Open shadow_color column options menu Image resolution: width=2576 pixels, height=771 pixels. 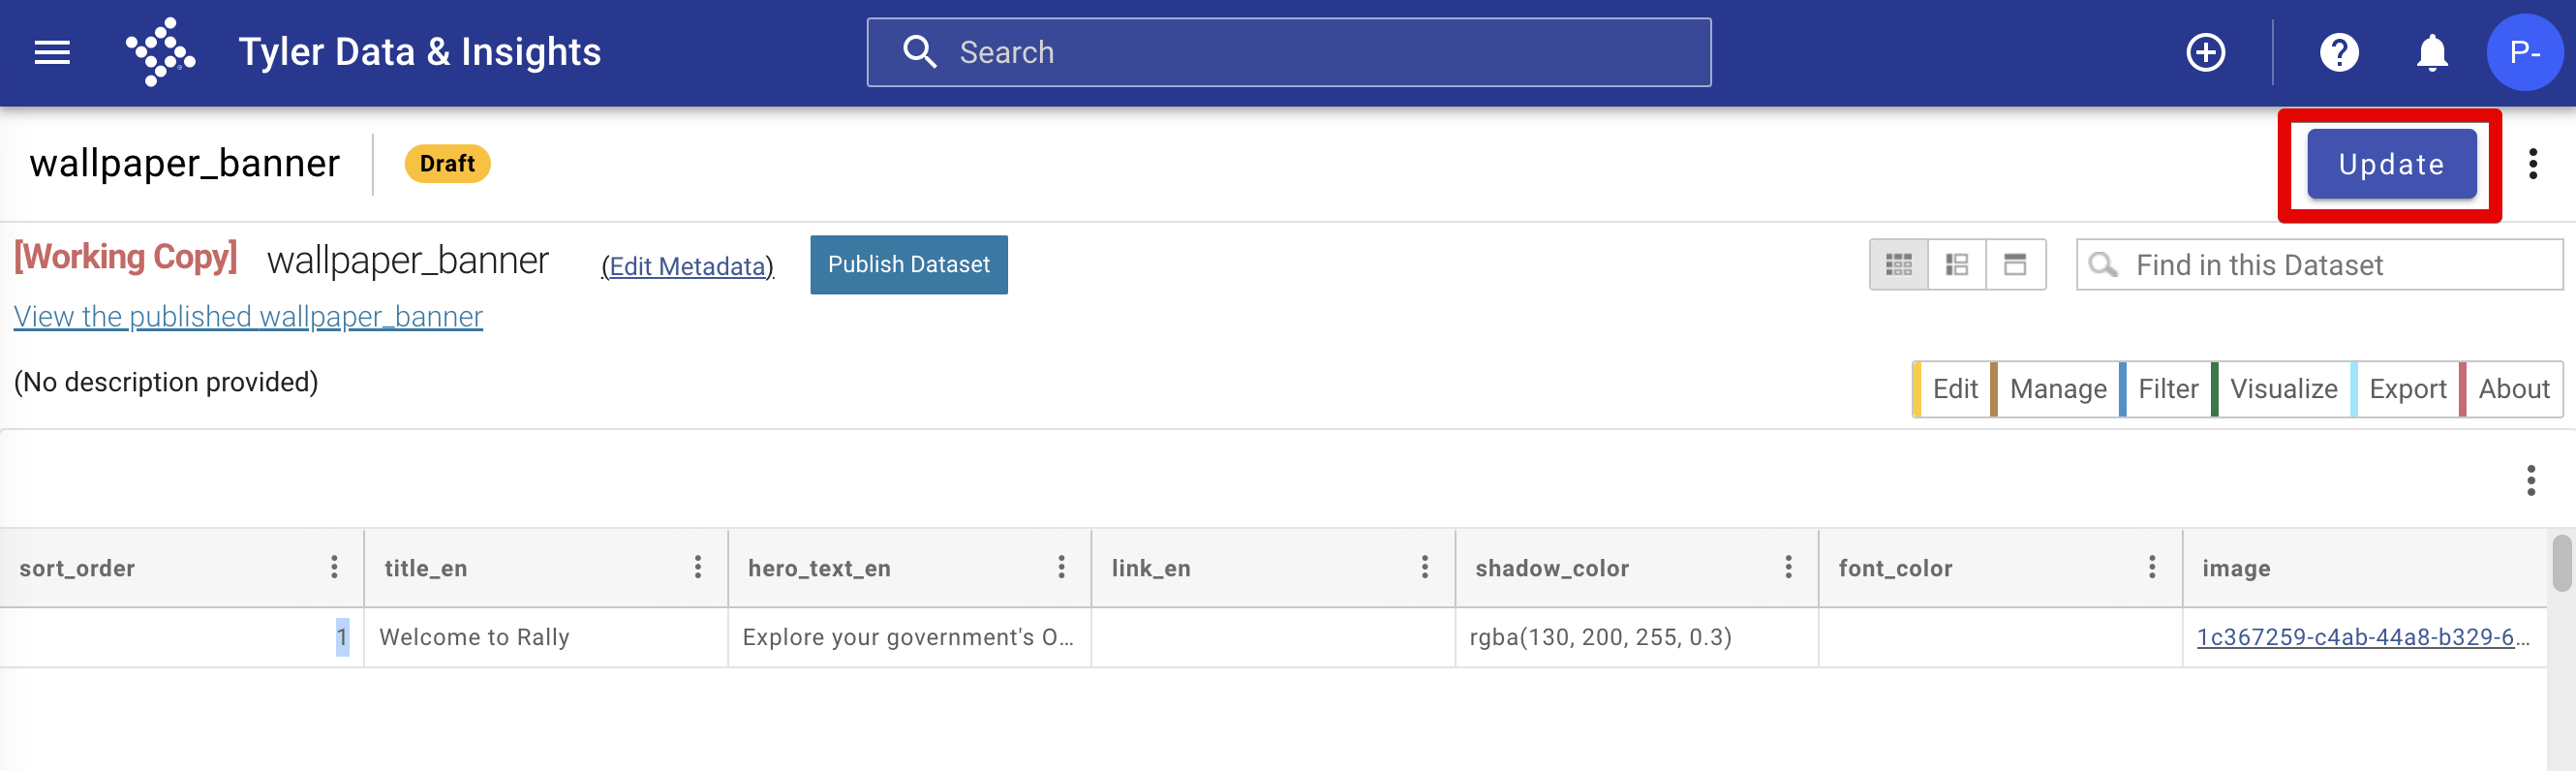1788,567
